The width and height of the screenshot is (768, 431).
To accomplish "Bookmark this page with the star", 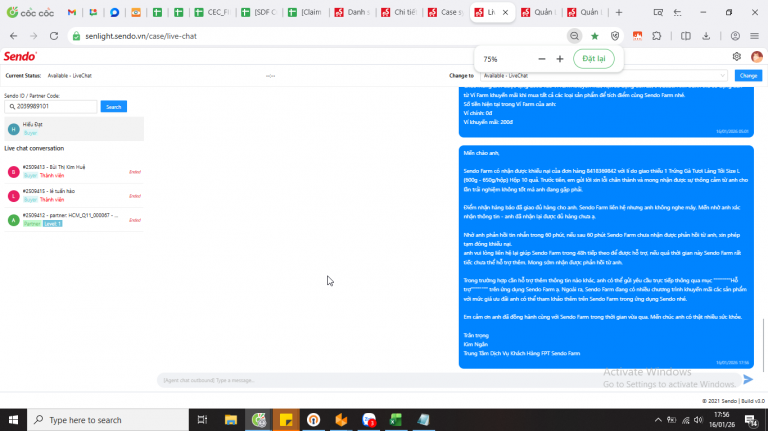I will tap(595, 36).
